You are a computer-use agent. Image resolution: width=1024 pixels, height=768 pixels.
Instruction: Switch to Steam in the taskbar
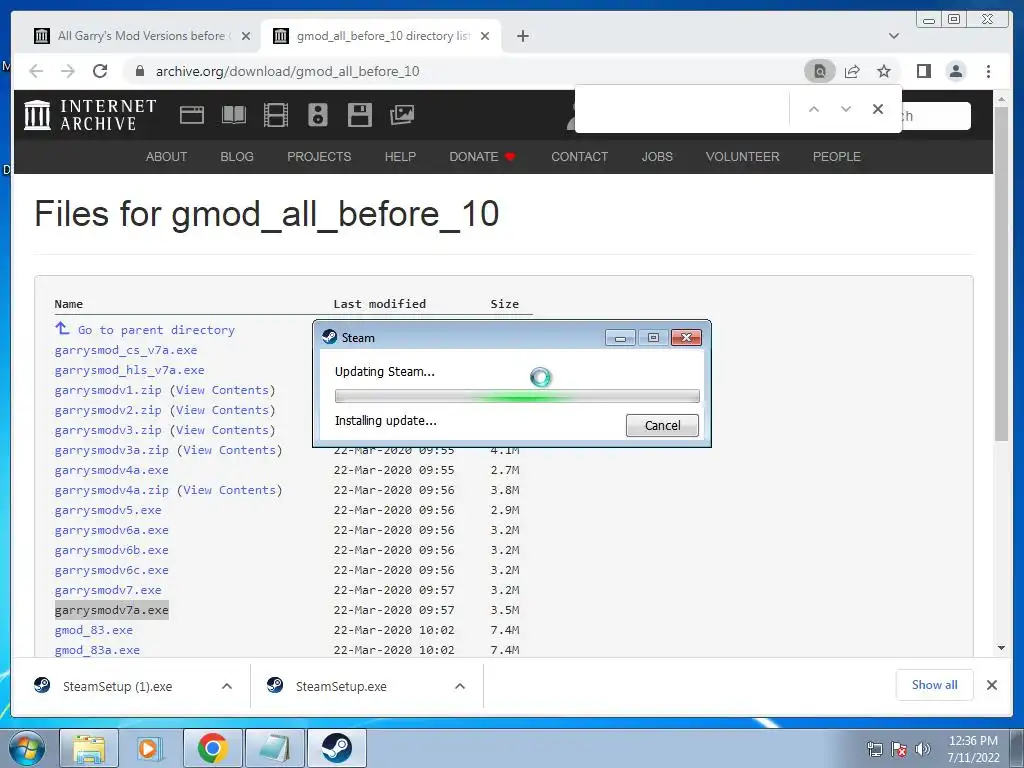pyautogui.click(x=336, y=748)
